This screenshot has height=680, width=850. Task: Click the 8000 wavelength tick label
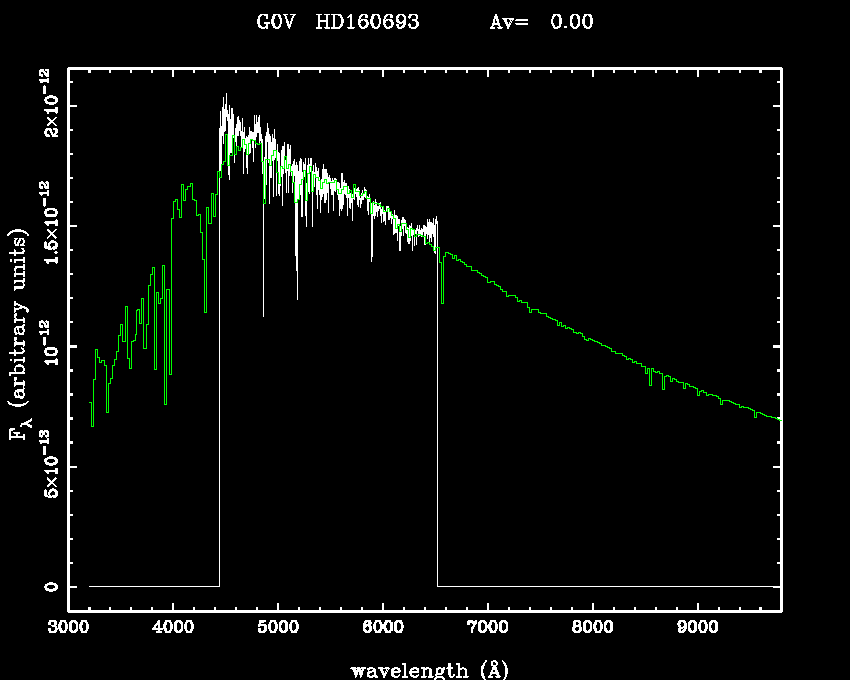[x=592, y=629]
